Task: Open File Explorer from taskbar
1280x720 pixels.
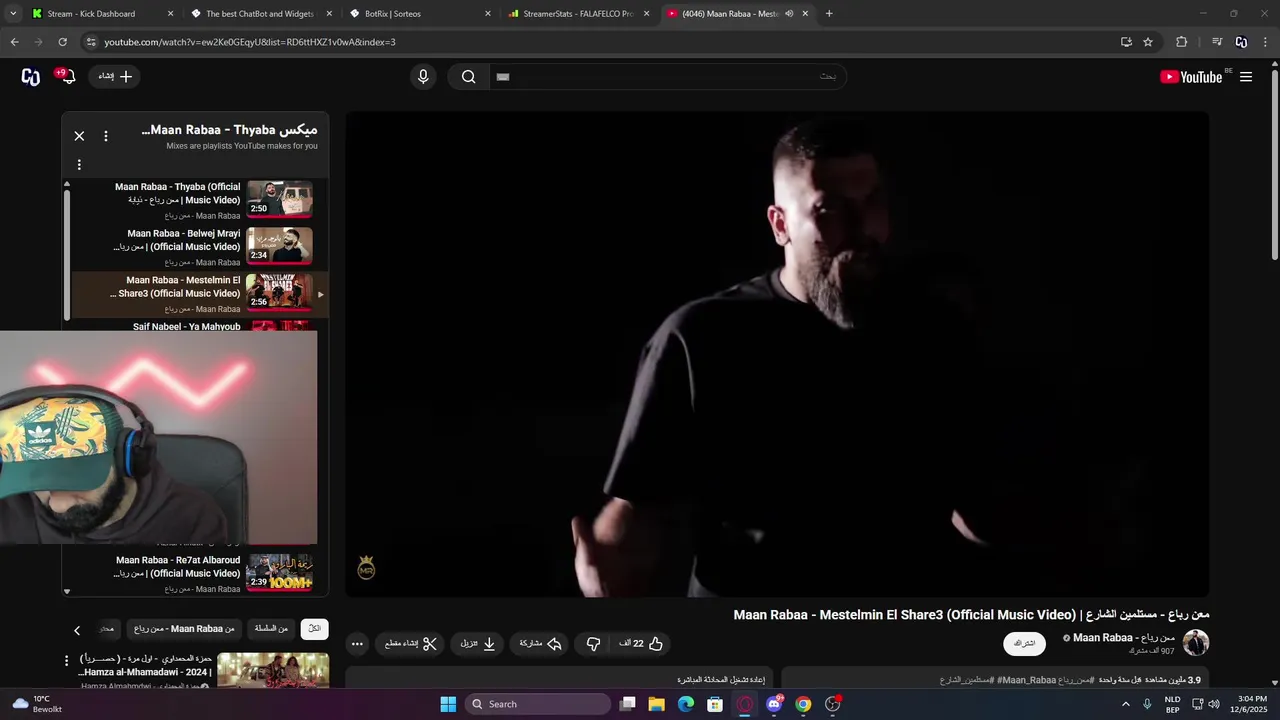Action: point(657,704)
